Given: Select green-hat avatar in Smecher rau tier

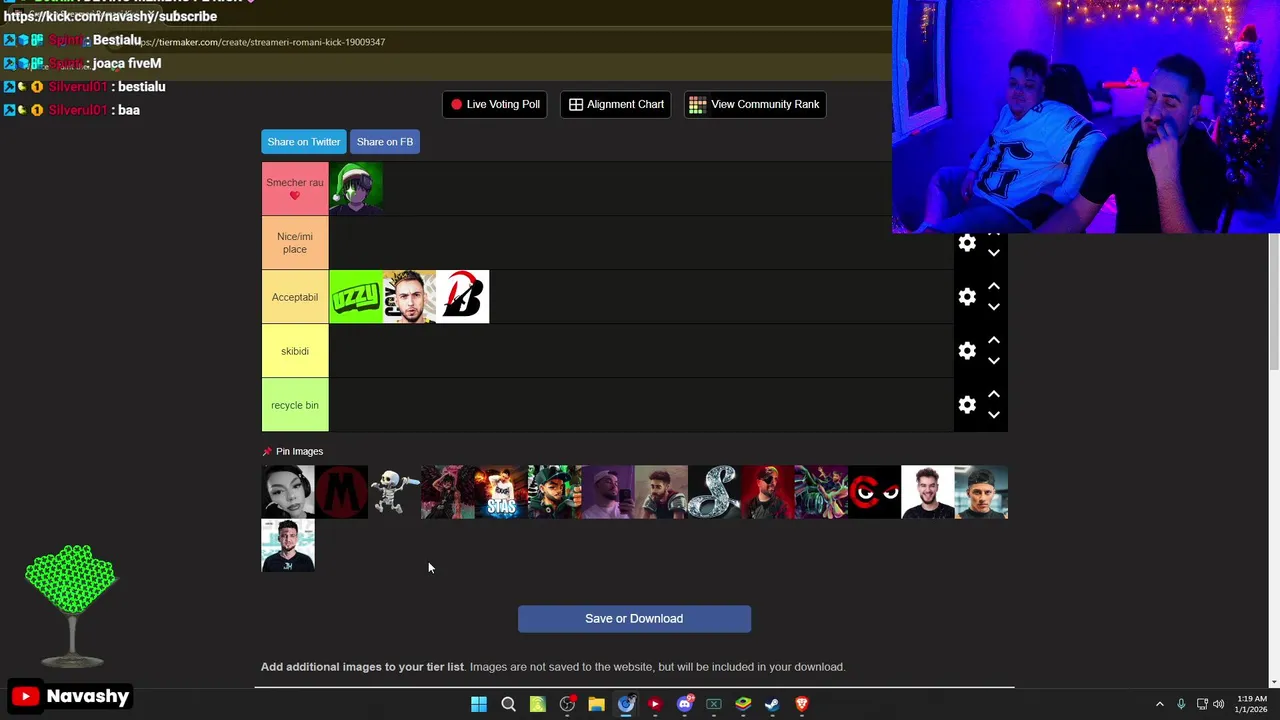Looking at the screenshot, I should 356,189.
